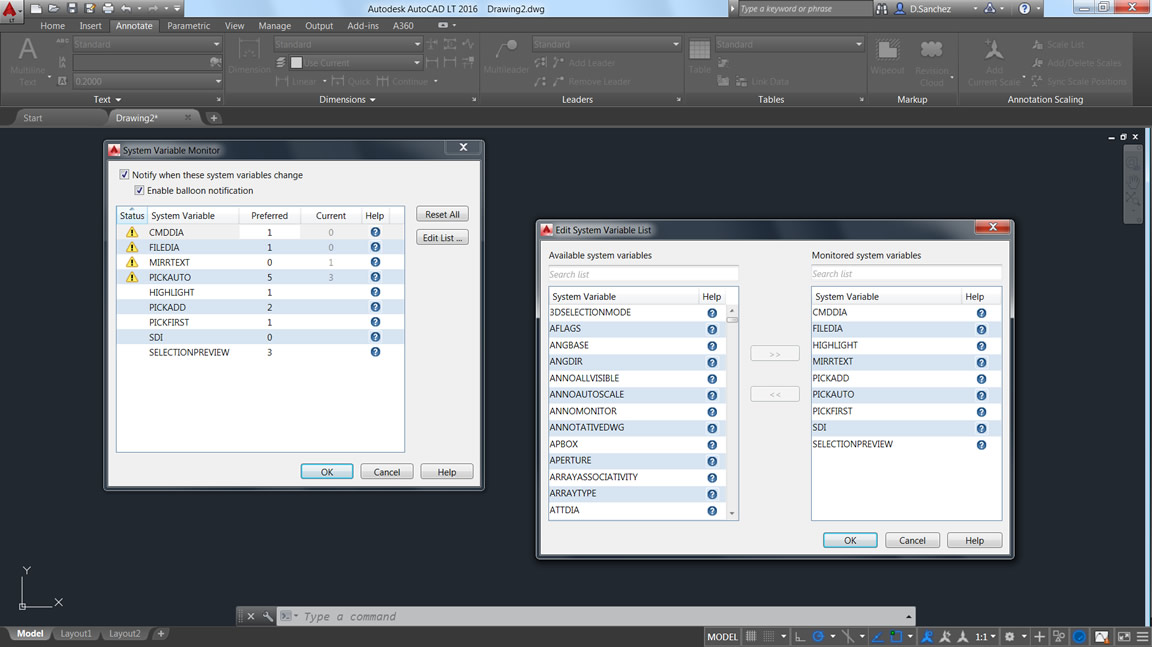1152x647 pixels.
Task: Click the help icon next to AFLAGS
Action: (712, 329)
